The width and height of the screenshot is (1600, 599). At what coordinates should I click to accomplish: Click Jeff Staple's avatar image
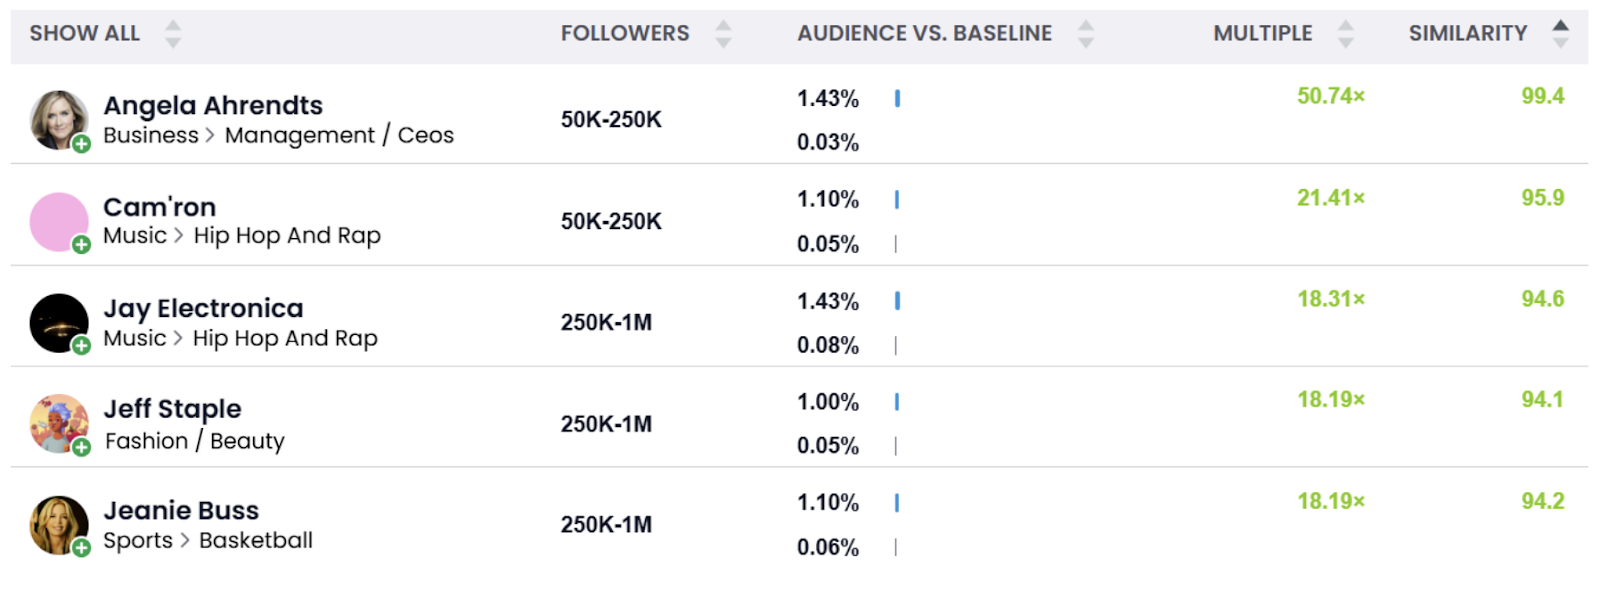(58, 423)
